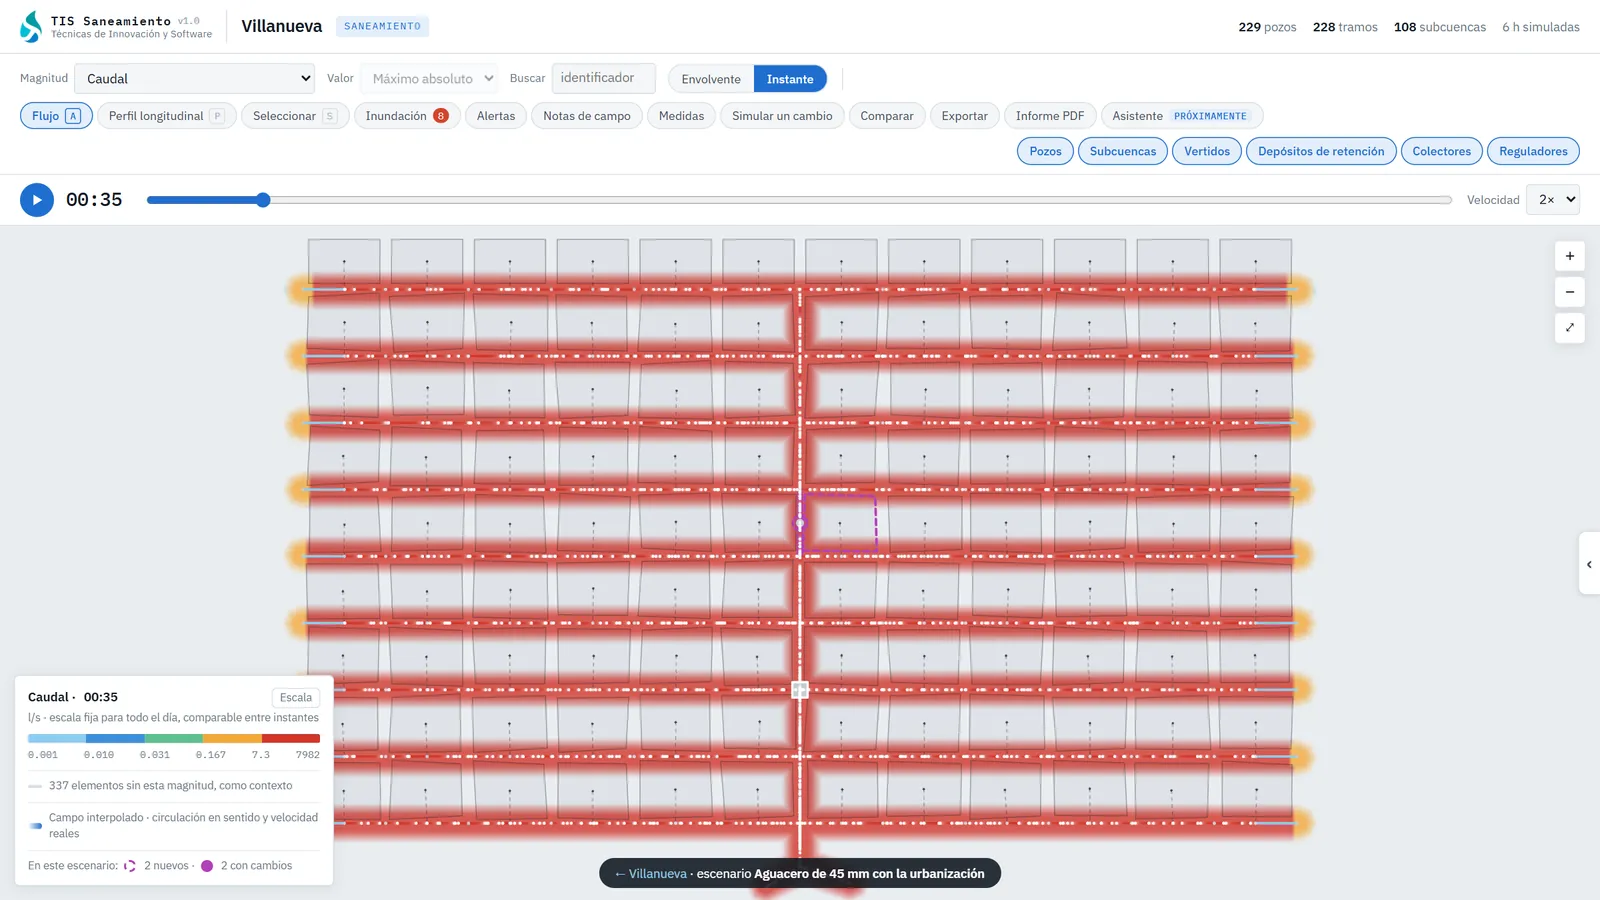The width and height of the screenshot is (1600, 900).
Task: Open the Magnitud Caudal dropdown
Action: click(x=195, y=78)
